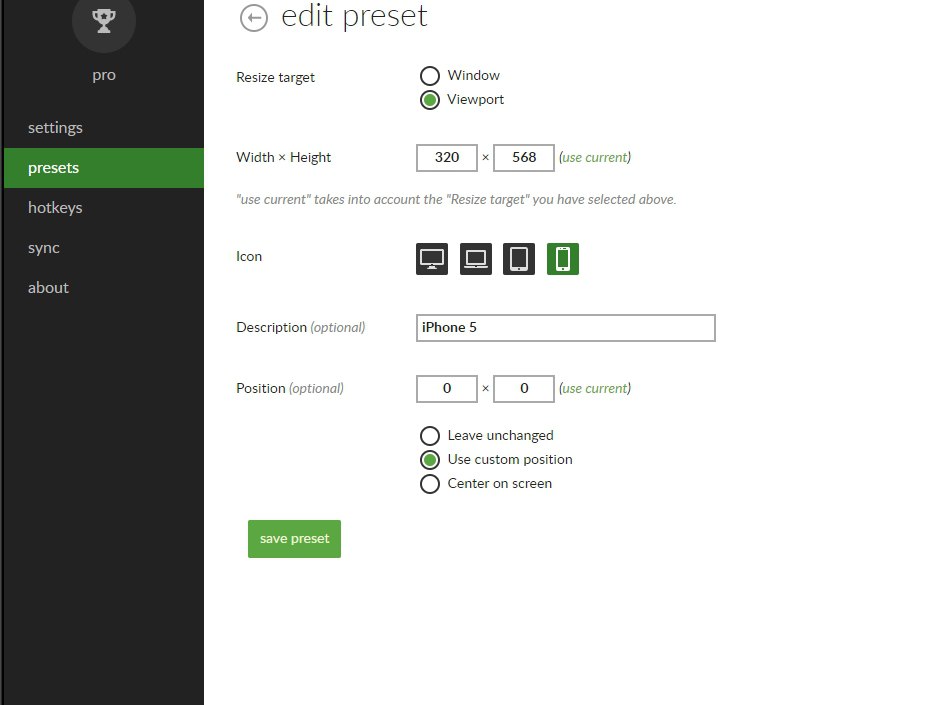The width and height of the screenshot is (949, 705).
Task: Click the width field showing 320
Action: (x=447, y=157)
